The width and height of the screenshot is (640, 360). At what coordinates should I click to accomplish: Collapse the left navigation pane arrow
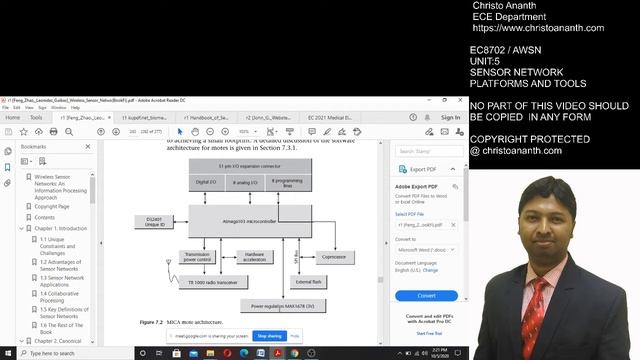pyautogui.click(x=101, y=243)
